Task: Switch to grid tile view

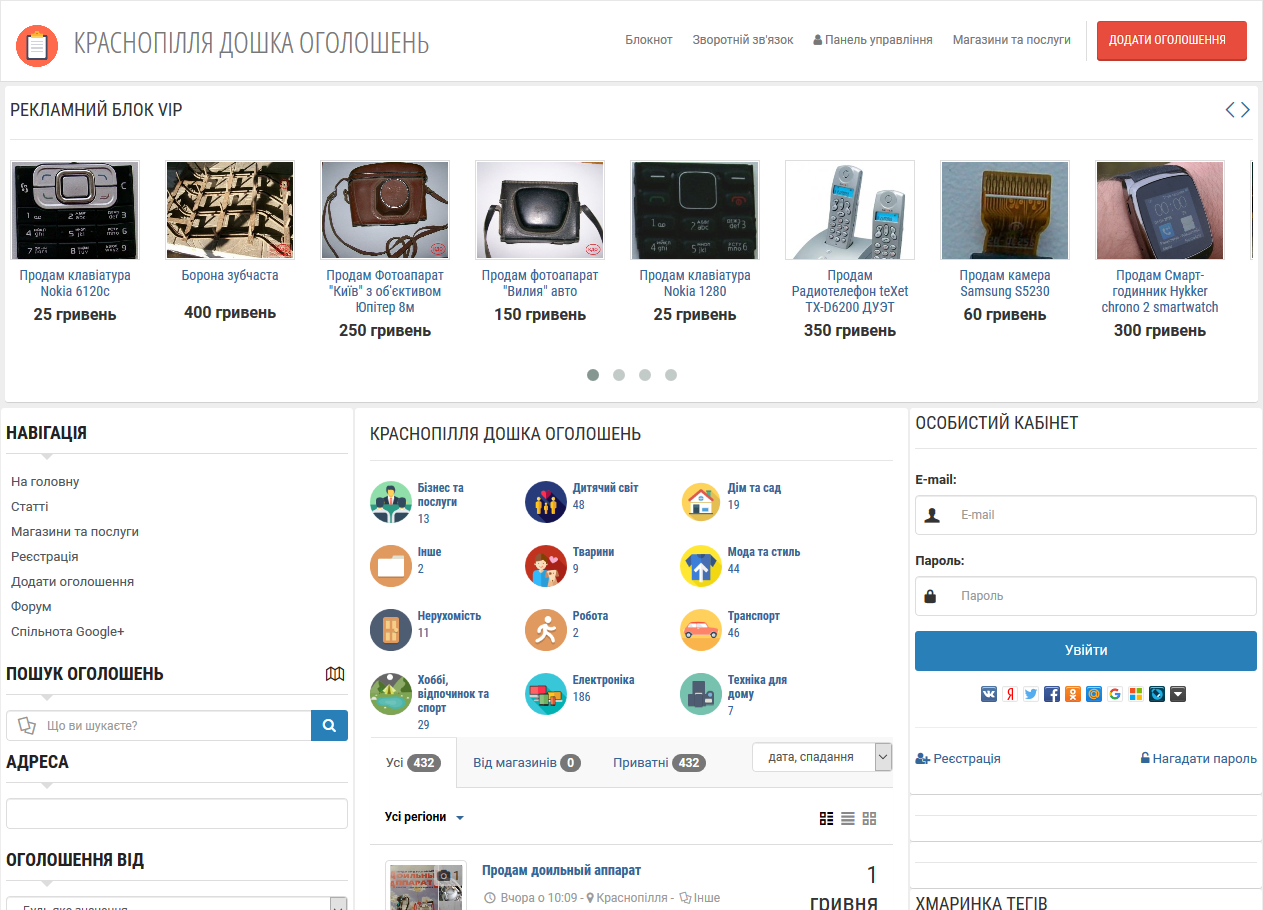Action: point(869,818)
